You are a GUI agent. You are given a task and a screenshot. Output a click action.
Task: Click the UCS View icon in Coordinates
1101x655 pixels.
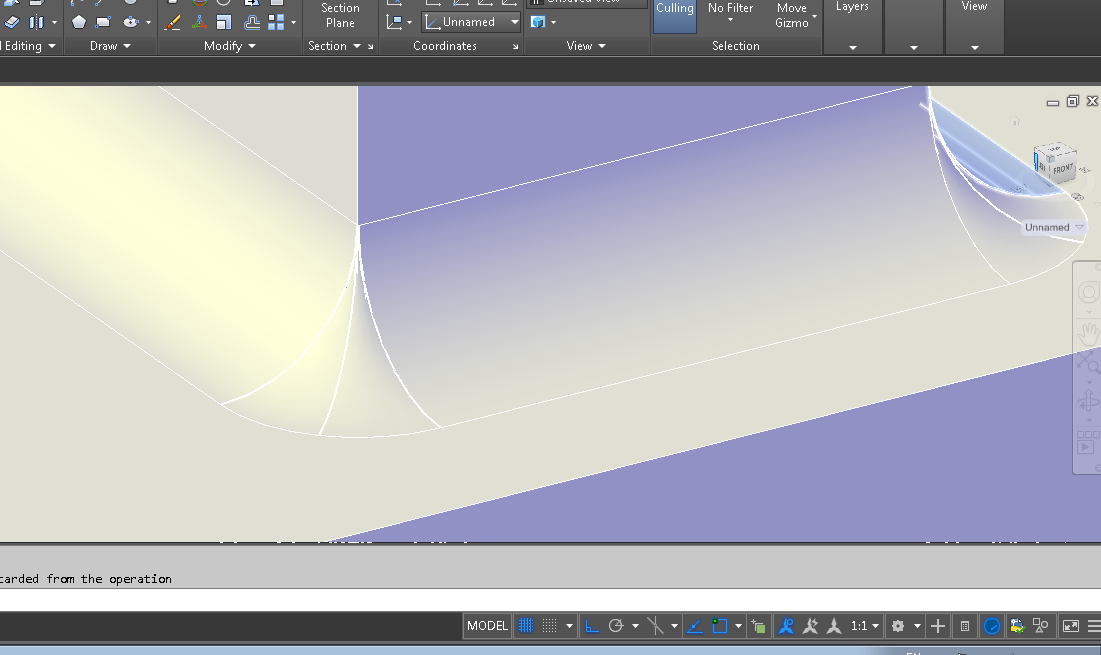coord(394,22)
